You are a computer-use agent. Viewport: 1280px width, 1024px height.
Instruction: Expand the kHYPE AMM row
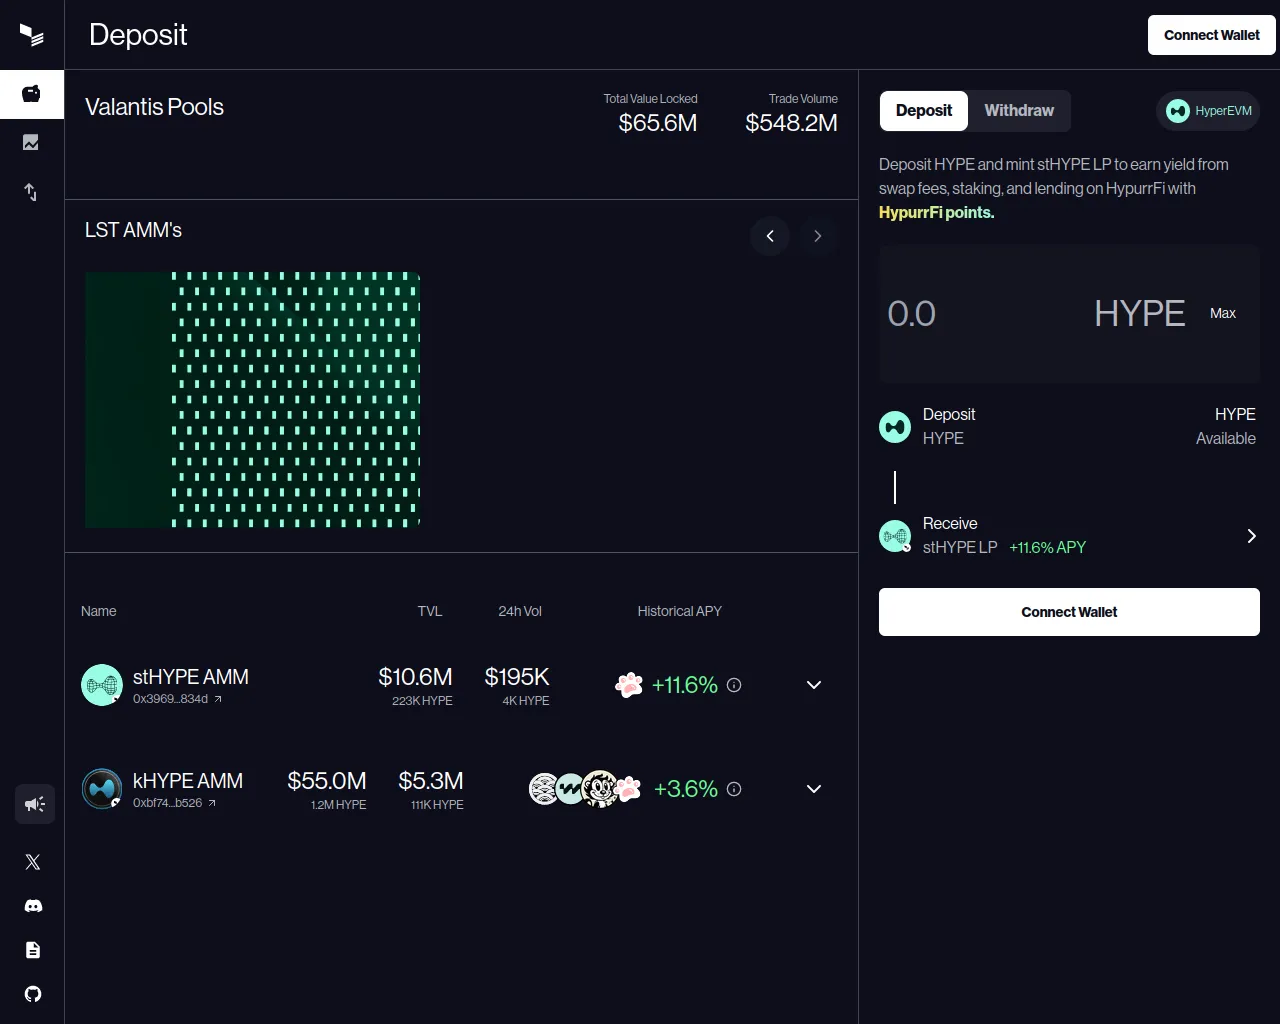pyautogui.click(x=814, y=789)
